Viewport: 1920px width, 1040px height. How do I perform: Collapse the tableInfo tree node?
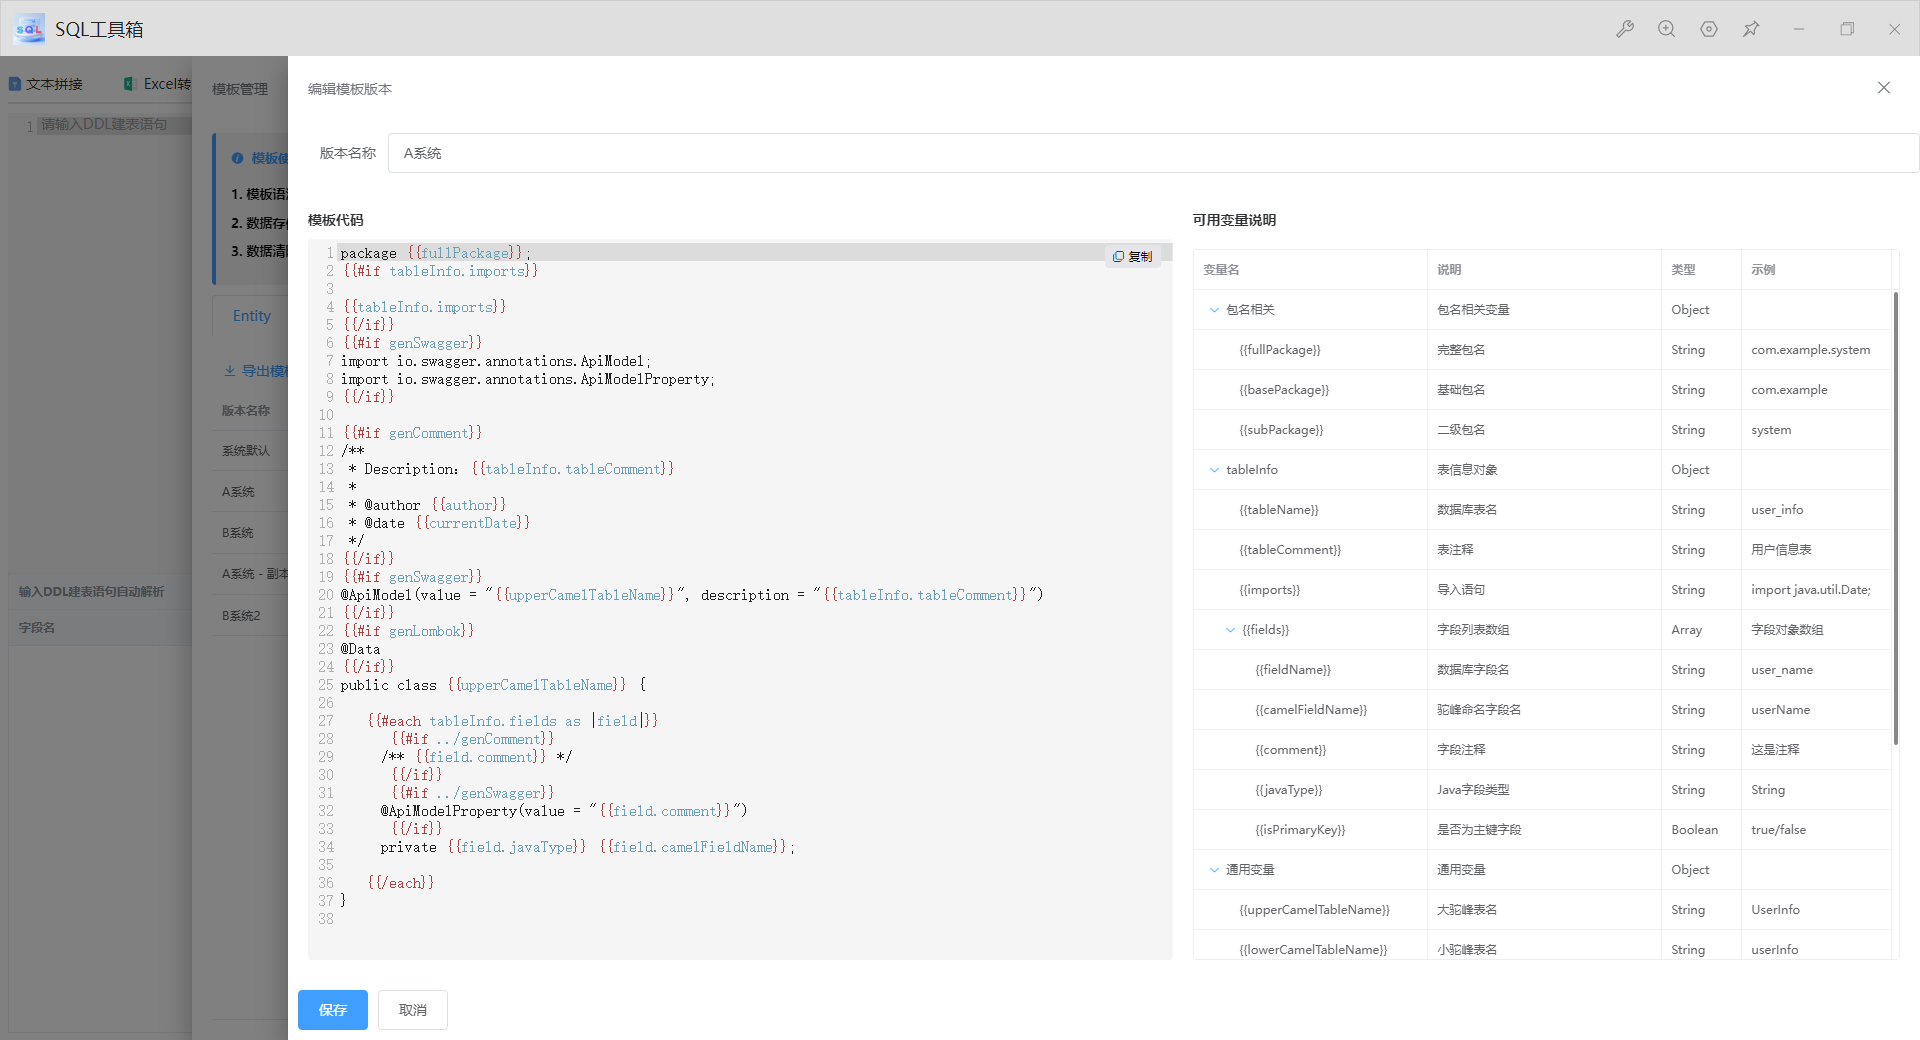pyautogui.click(x=1214, y=470)
